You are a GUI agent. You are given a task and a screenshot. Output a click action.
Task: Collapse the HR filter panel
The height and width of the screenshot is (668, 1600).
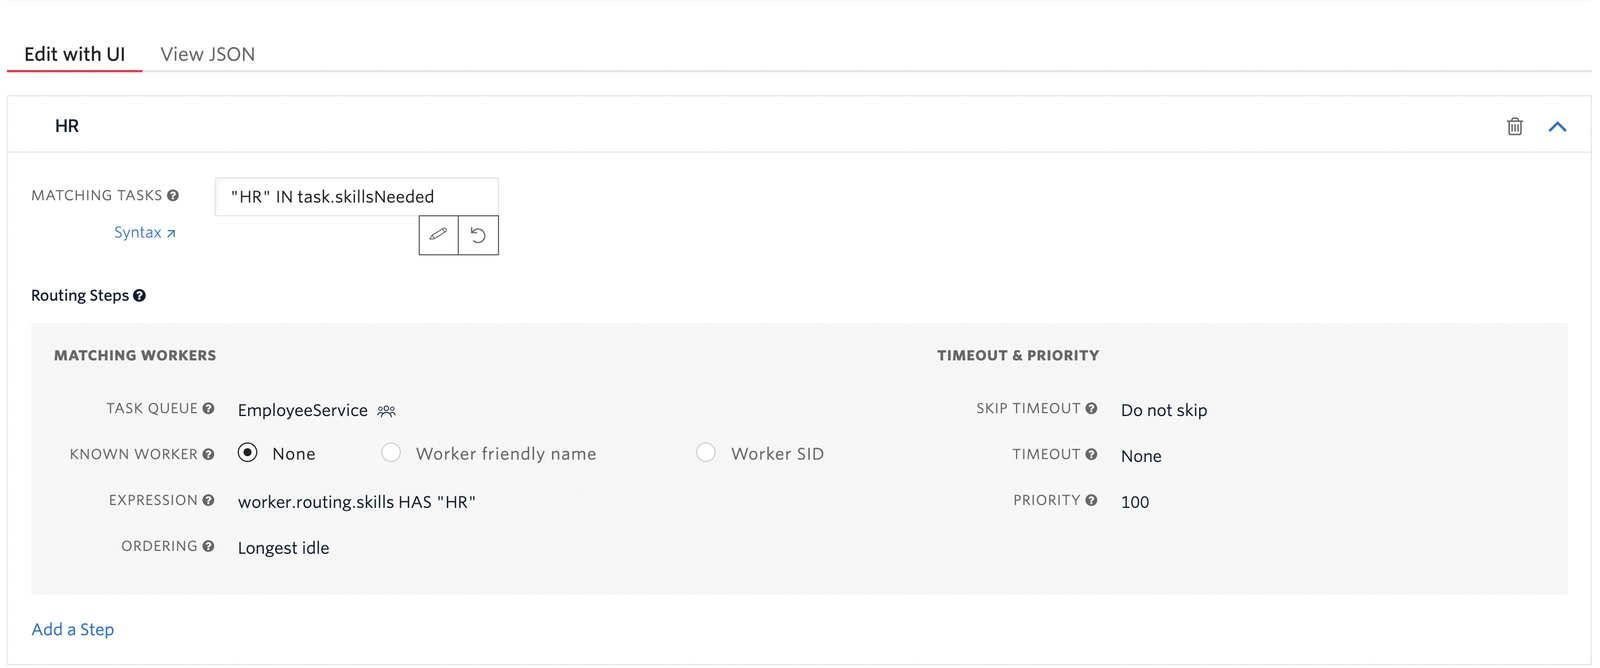1557,126
